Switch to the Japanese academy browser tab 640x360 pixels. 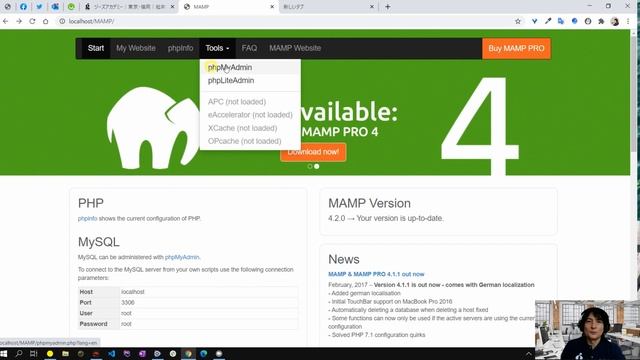(128, 7)
